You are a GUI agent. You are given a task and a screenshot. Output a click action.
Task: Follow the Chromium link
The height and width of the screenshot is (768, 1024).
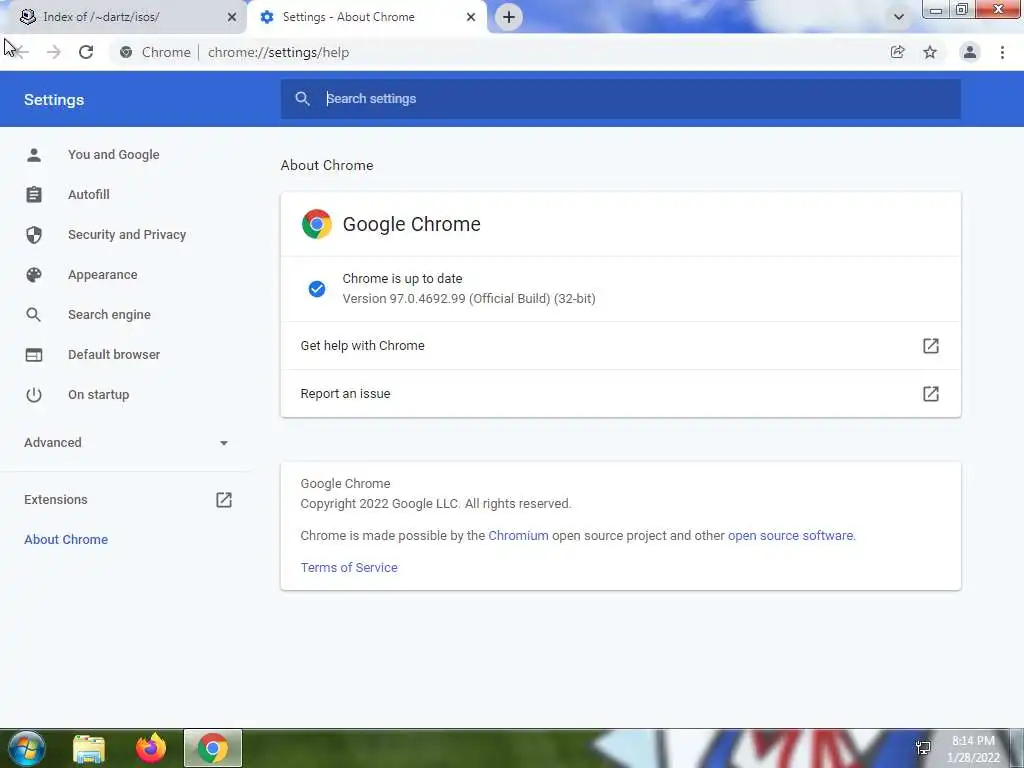(x=519, y=536)
